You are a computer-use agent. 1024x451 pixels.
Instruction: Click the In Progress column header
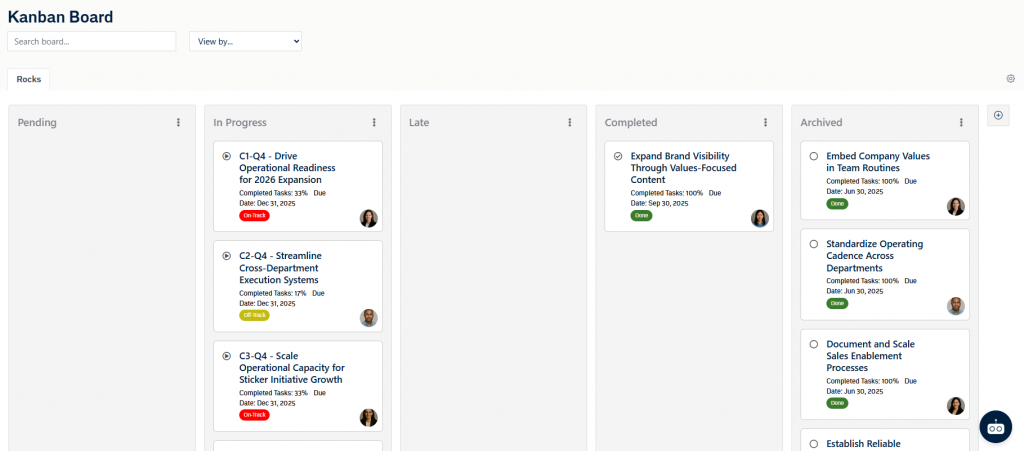(x=240, y=123)
